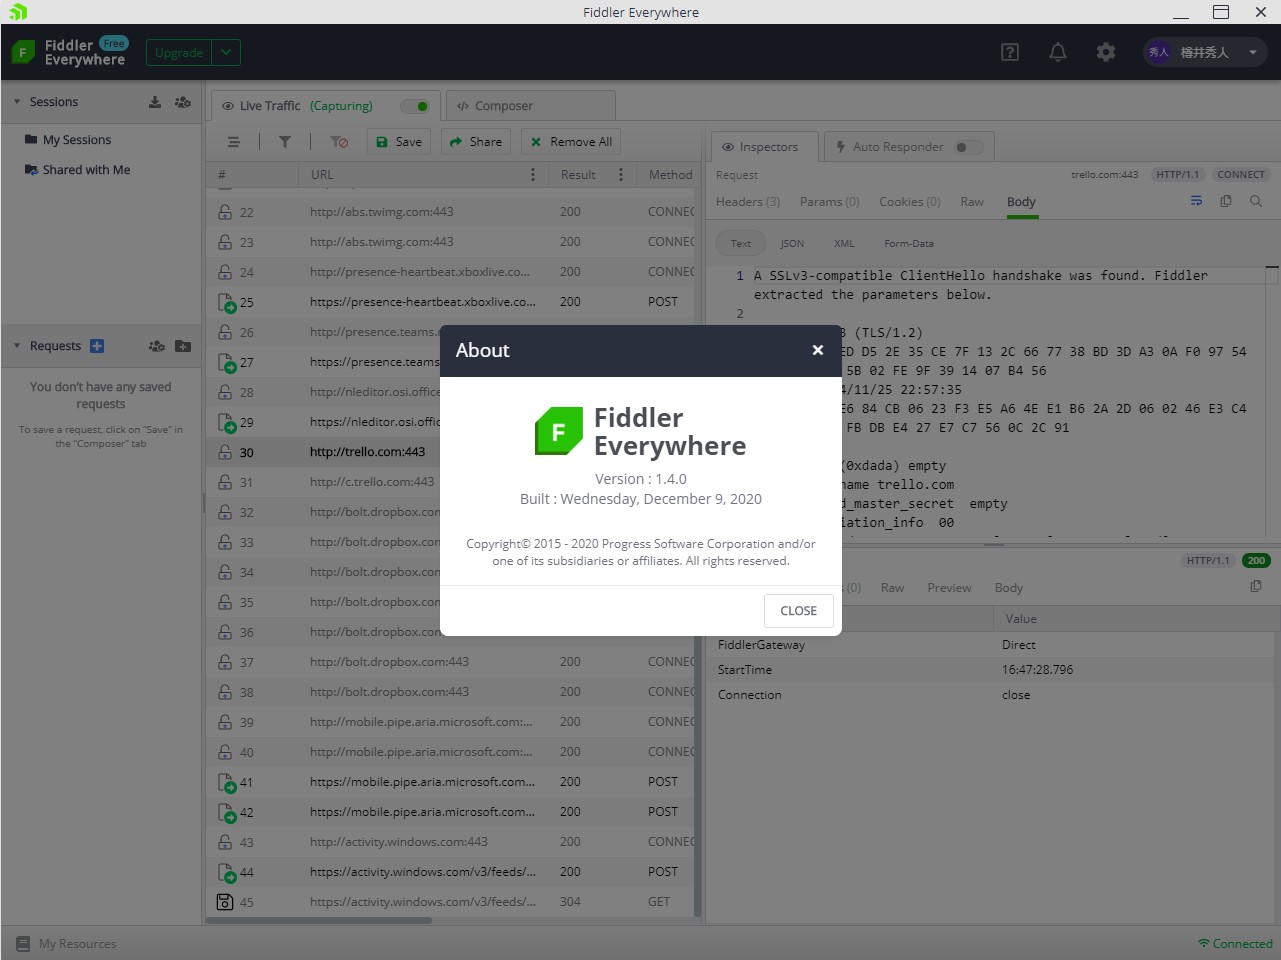
Task: Click the import sessions download icon
Action: click(154, 101)
